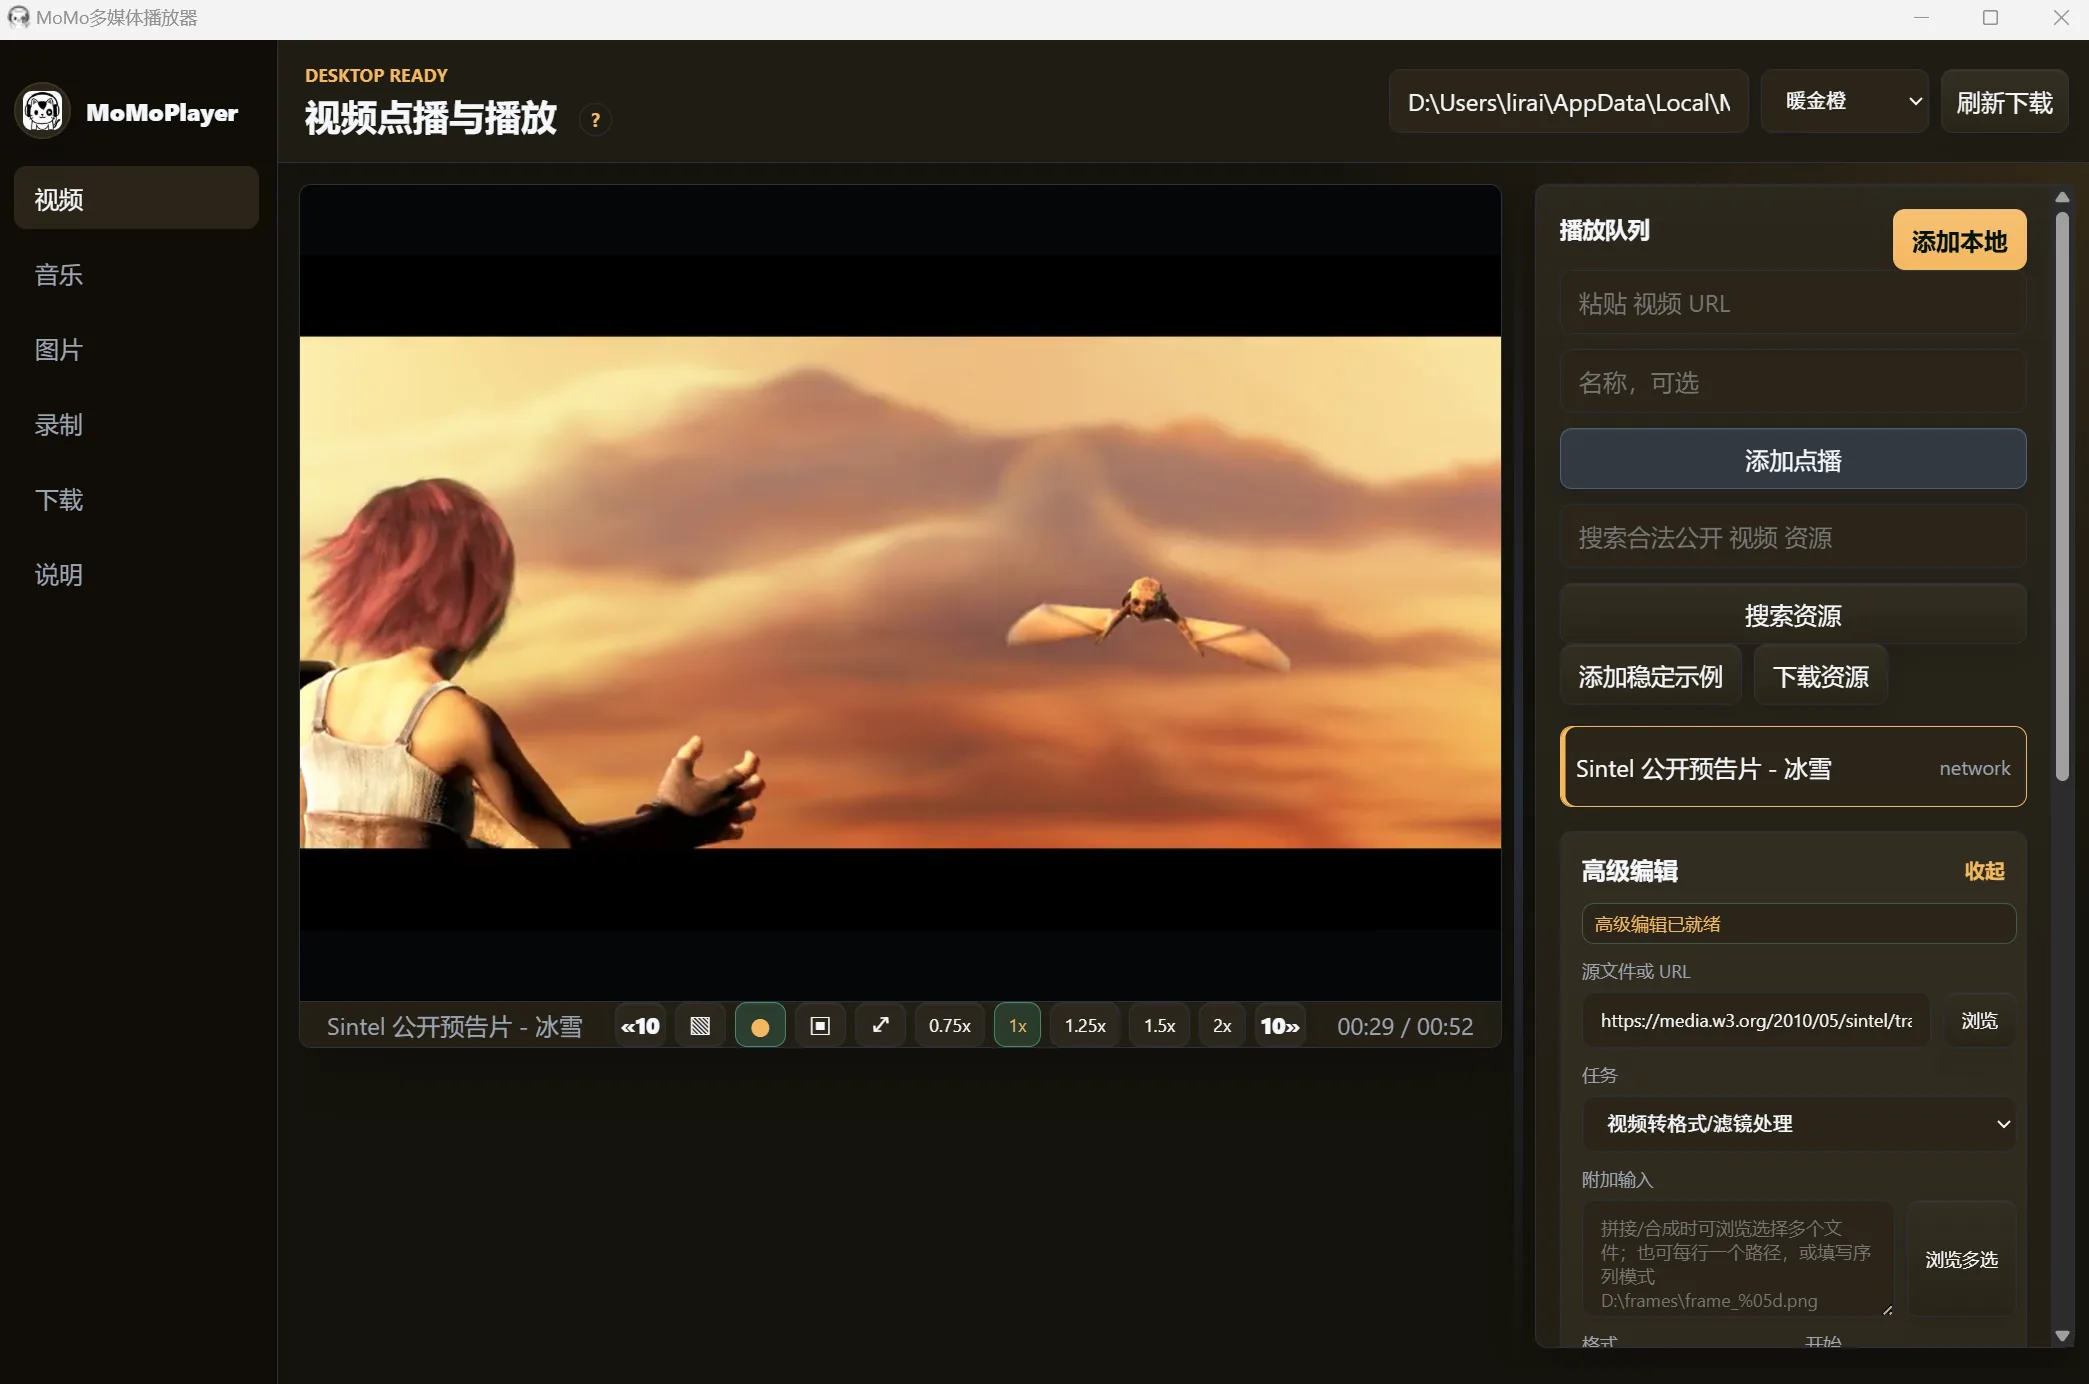2089x1384 pixels.
Task: Click the MoMoPlayer panda logo
Action: point(43,111)
